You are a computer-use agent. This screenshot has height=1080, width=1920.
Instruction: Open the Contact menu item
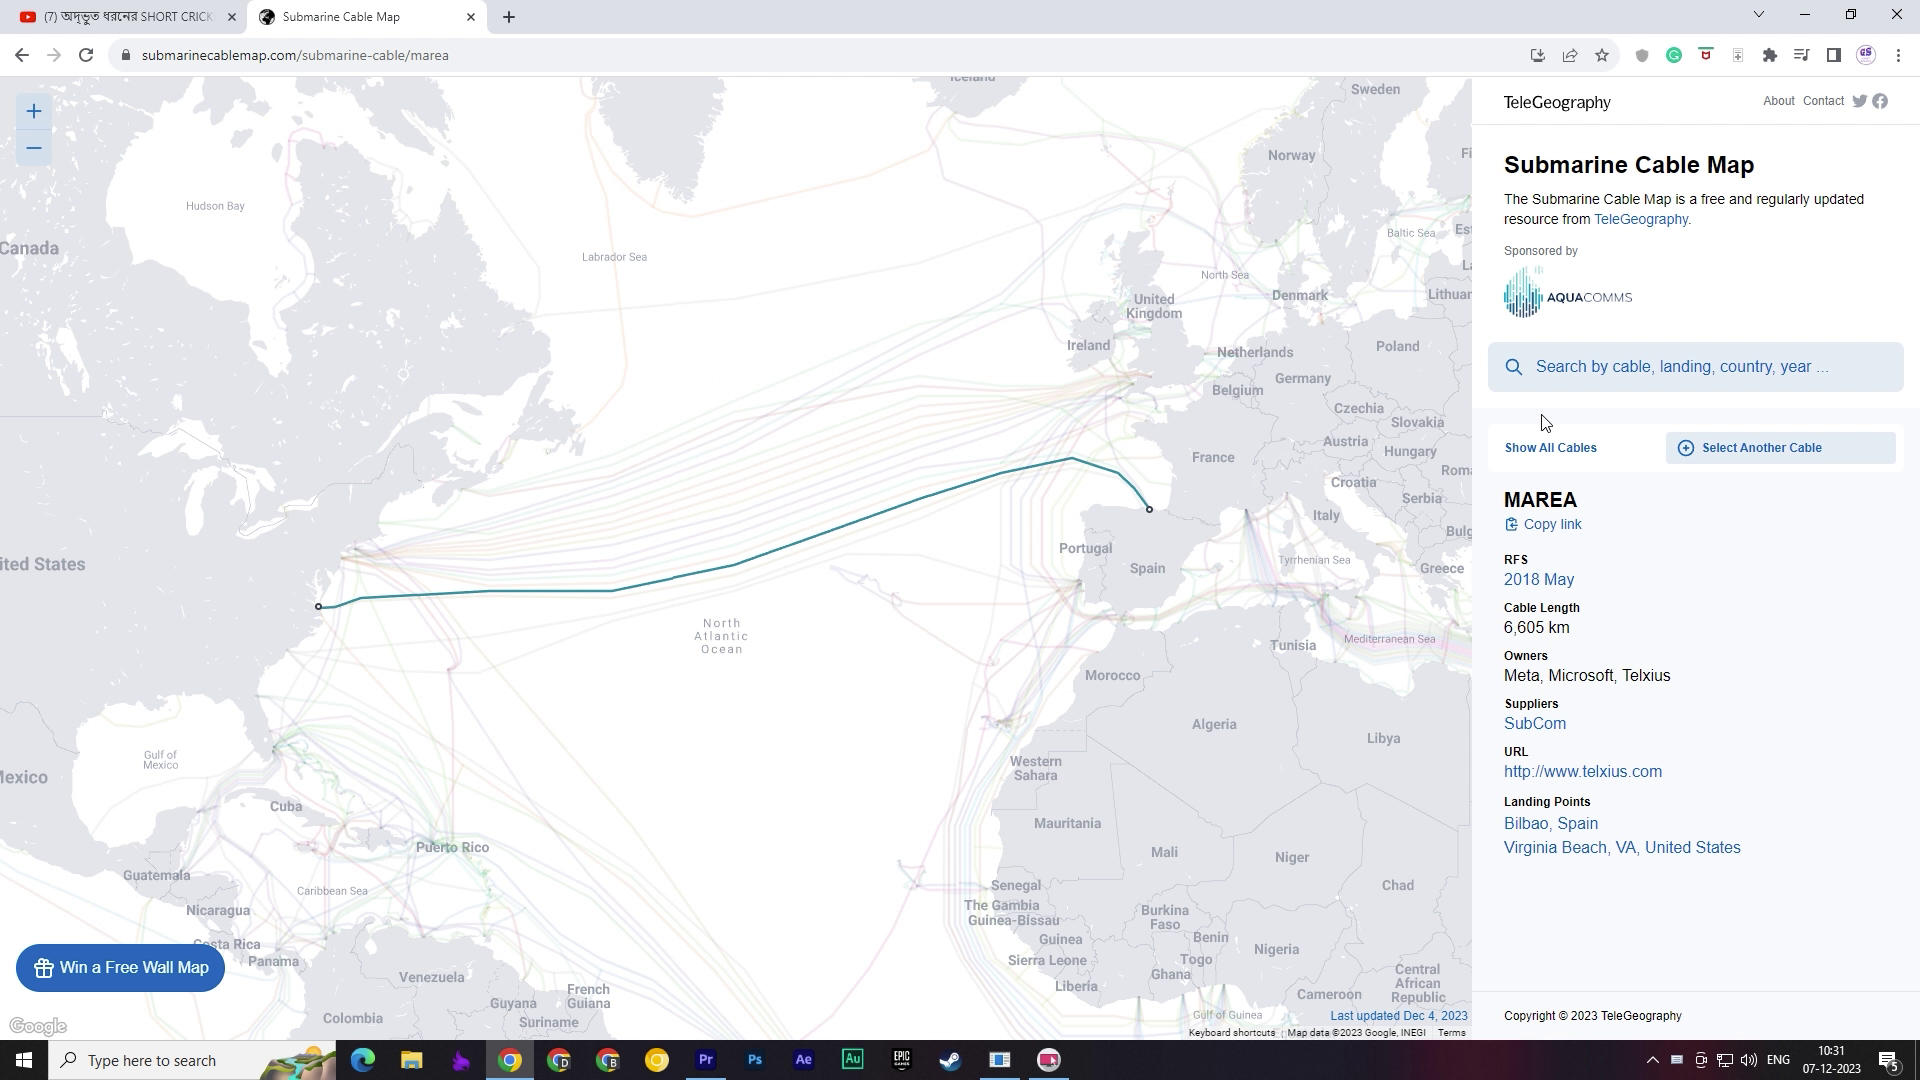(x=1824, y=101)
